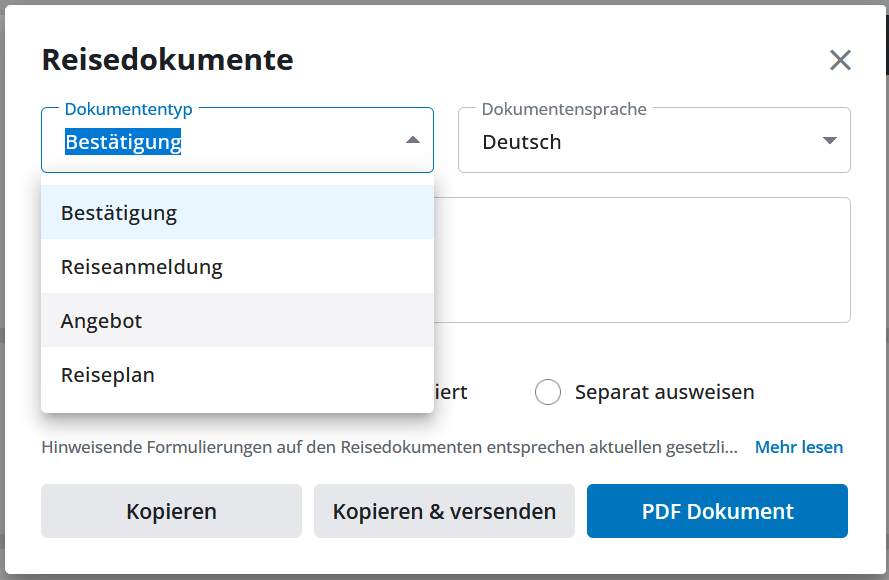Click the Dokumententyp field label
The width and height of the screenshot is (889, 580).
128,109
